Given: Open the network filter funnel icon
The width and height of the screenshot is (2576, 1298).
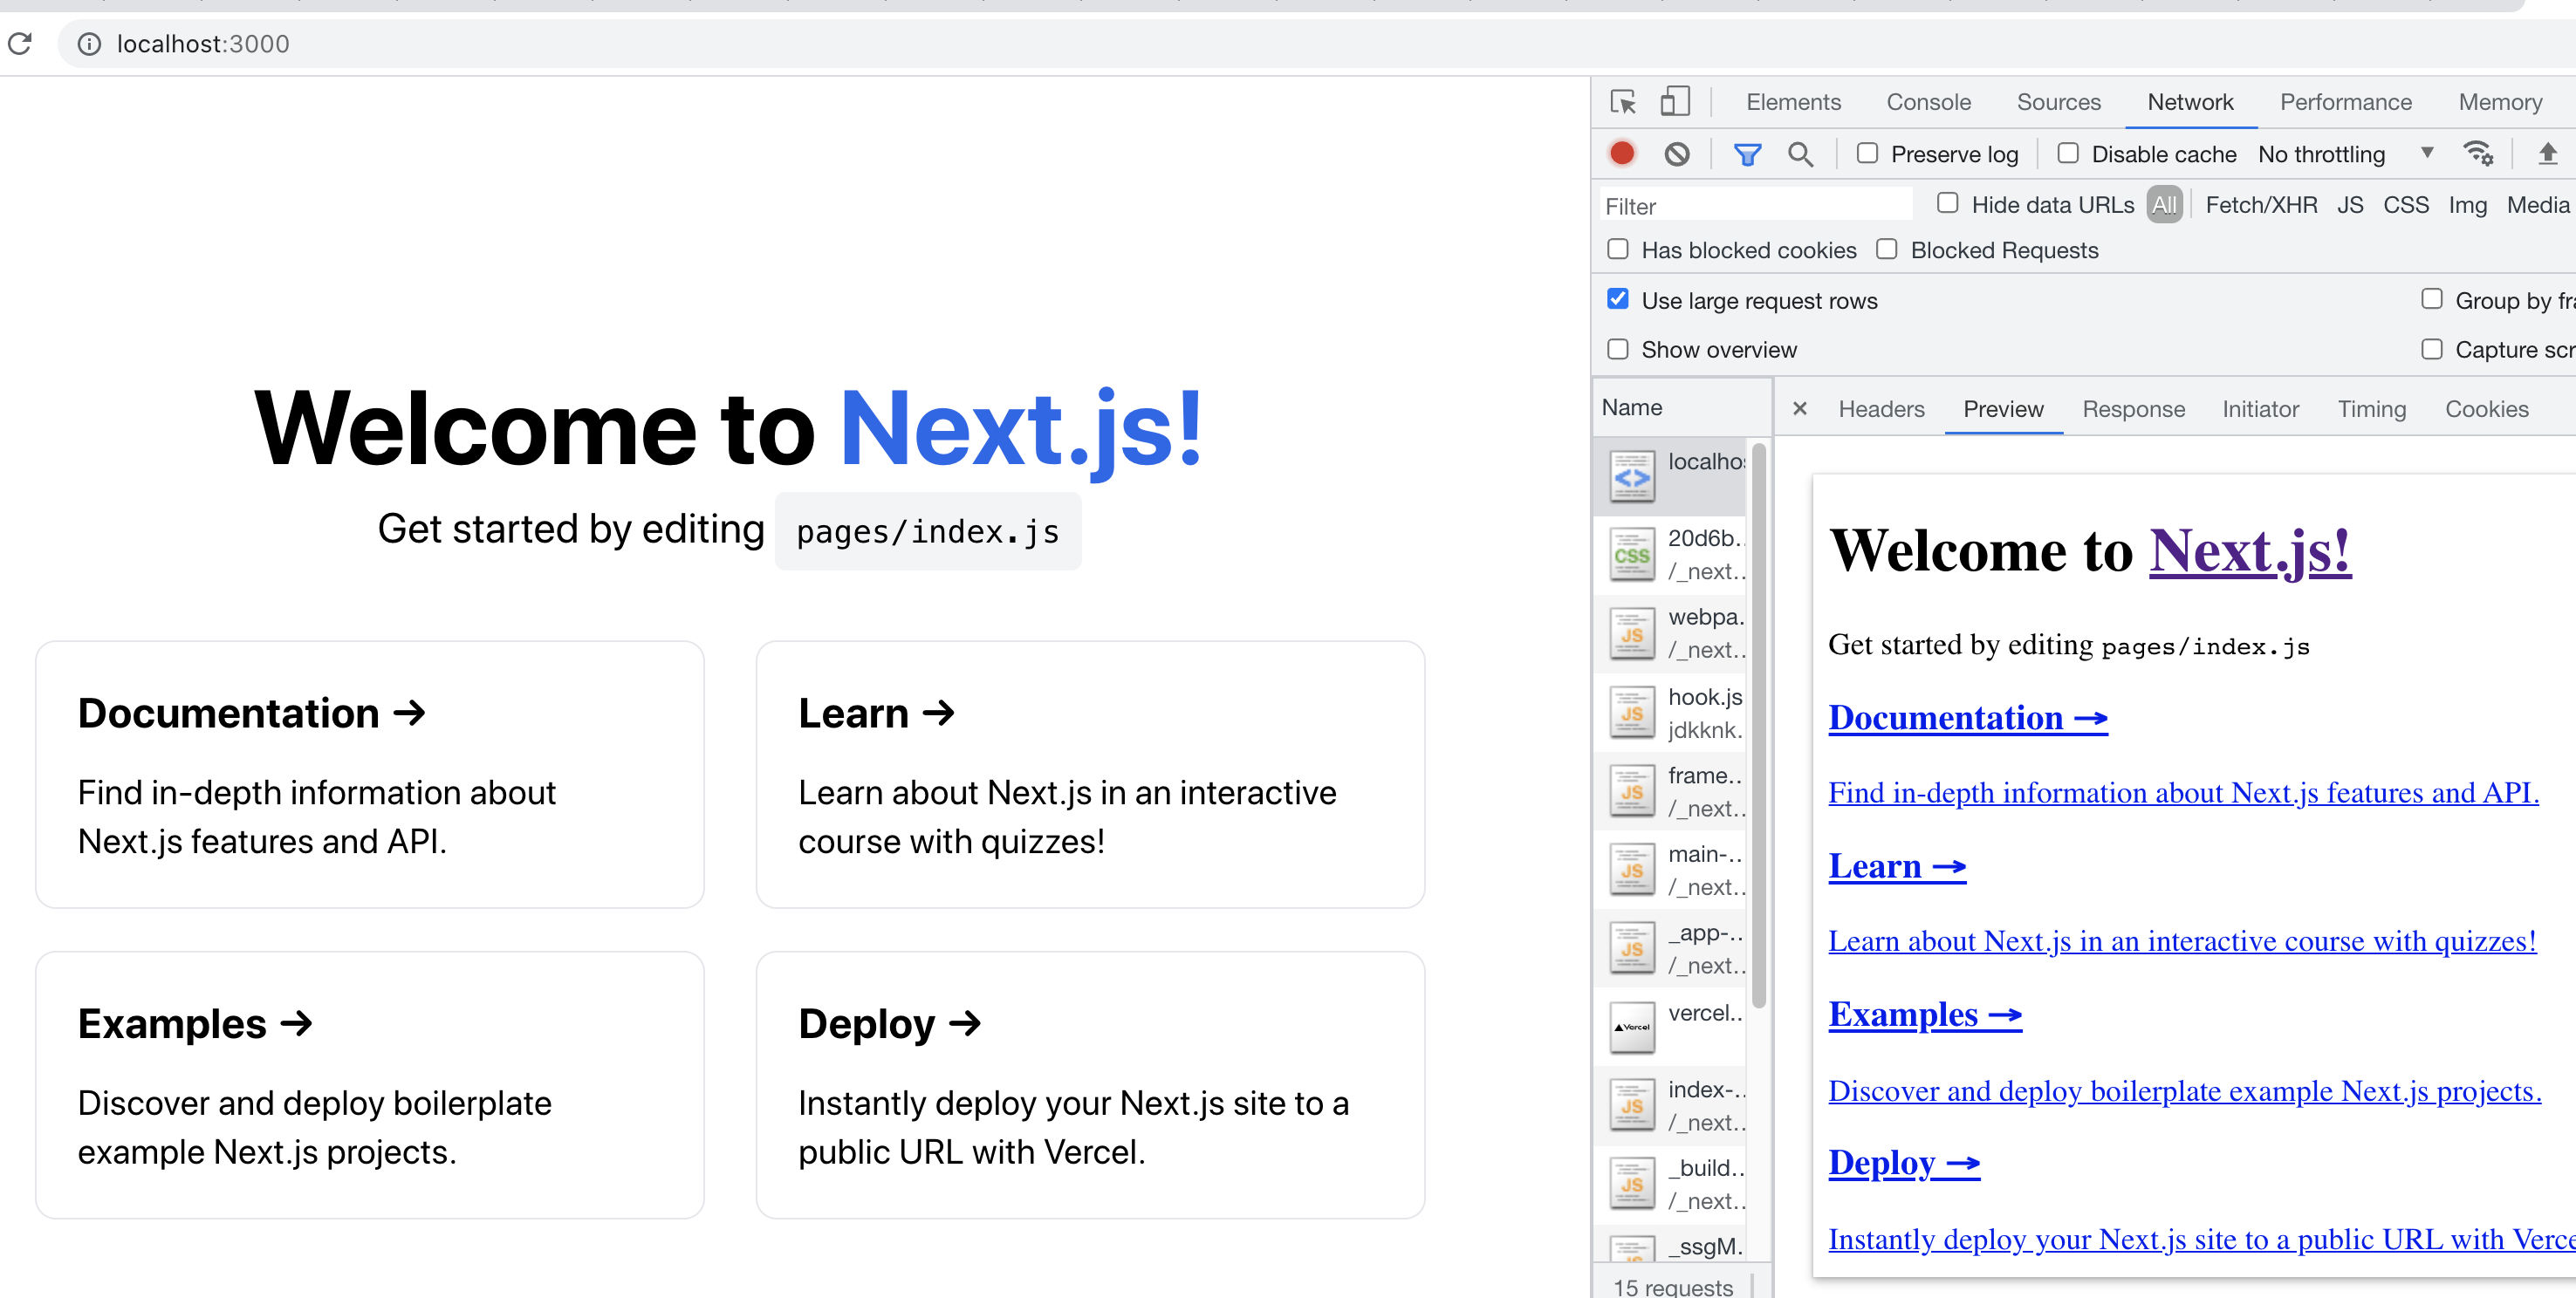Looking at the screenshot, I should (1747, 154).
